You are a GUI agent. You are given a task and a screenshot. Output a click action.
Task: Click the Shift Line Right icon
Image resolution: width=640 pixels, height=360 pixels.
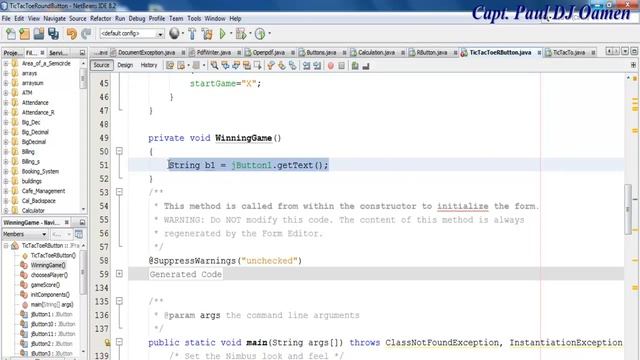(x=317, y=66)
